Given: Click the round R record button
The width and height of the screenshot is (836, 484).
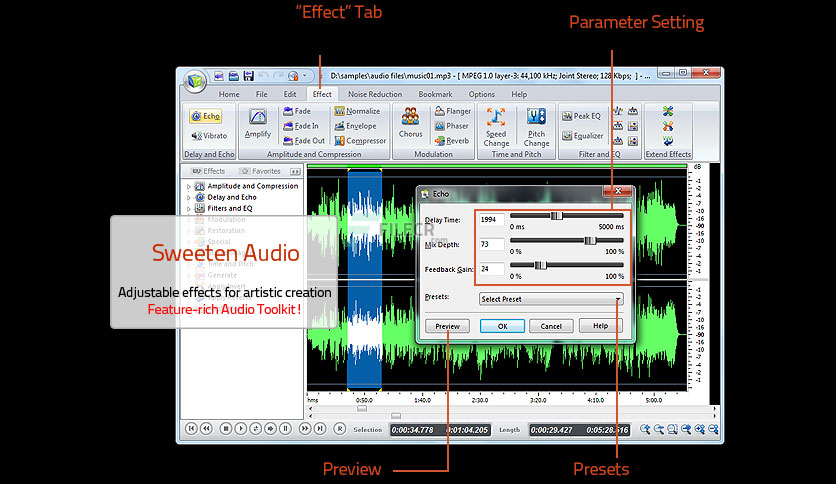Looking at the screenshot, I should point(340,429).
